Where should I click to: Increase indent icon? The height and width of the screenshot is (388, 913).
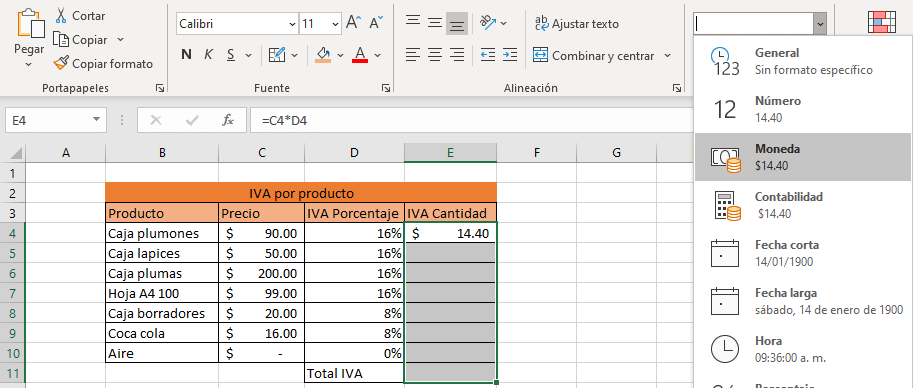[510, 55]
